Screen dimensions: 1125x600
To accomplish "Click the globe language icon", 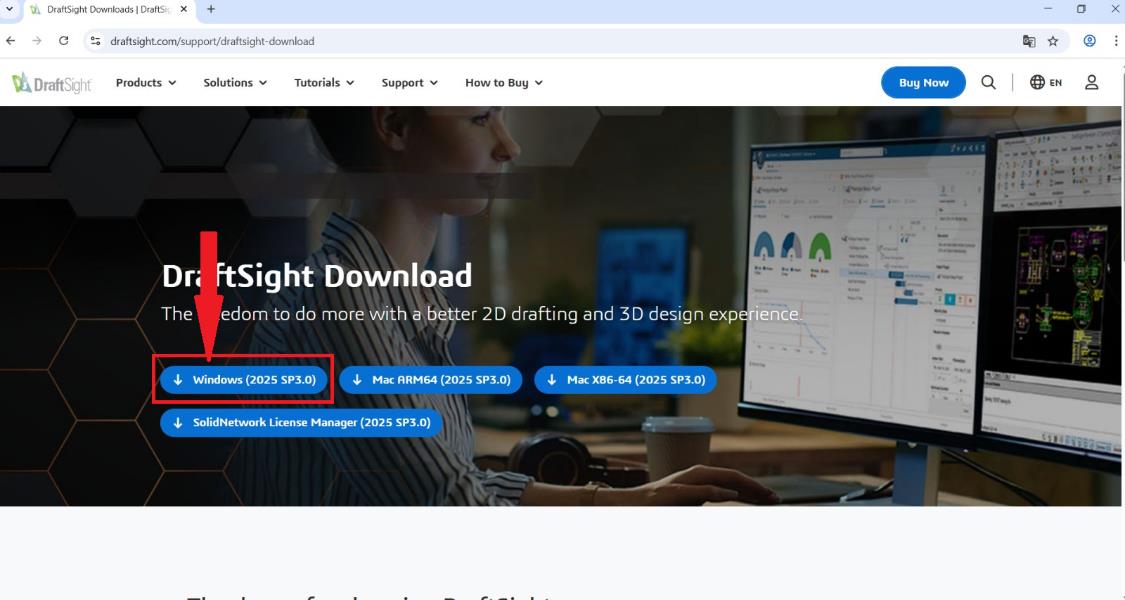I will (1037, 83).
